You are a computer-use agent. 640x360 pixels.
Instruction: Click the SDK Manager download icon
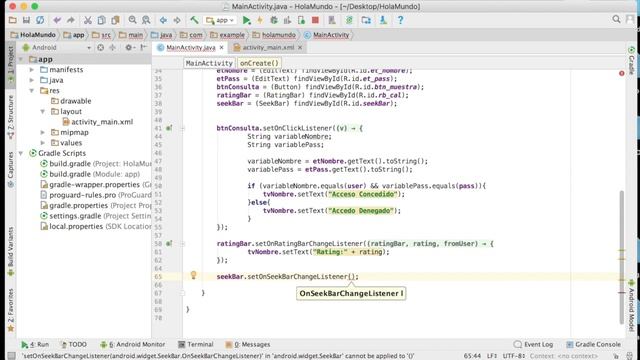383,20
